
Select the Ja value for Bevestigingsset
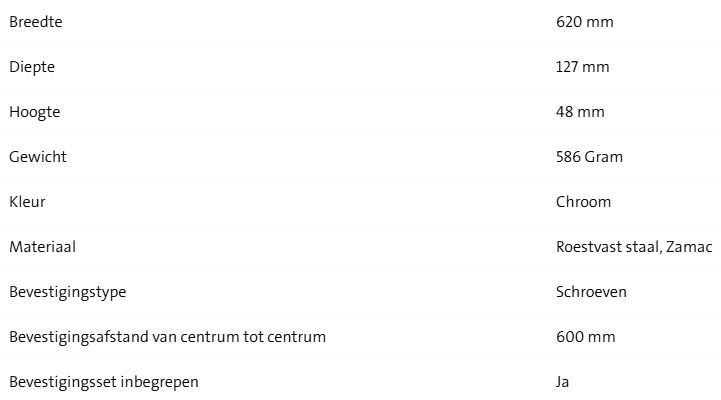563,382
